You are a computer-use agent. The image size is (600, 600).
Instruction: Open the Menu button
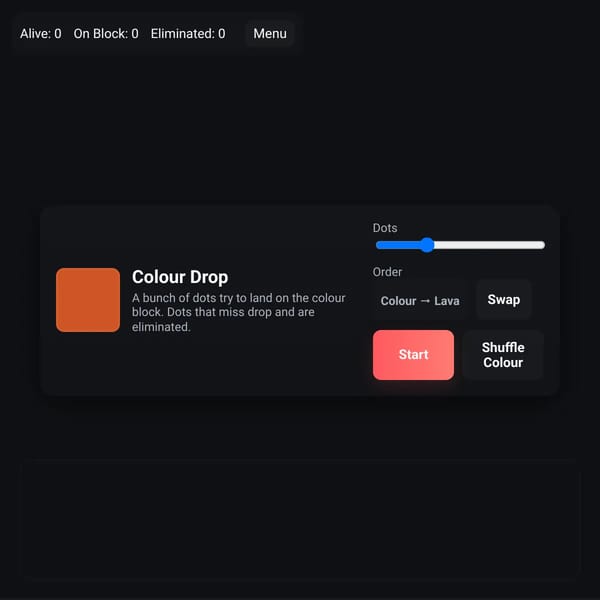coord(270,34)
